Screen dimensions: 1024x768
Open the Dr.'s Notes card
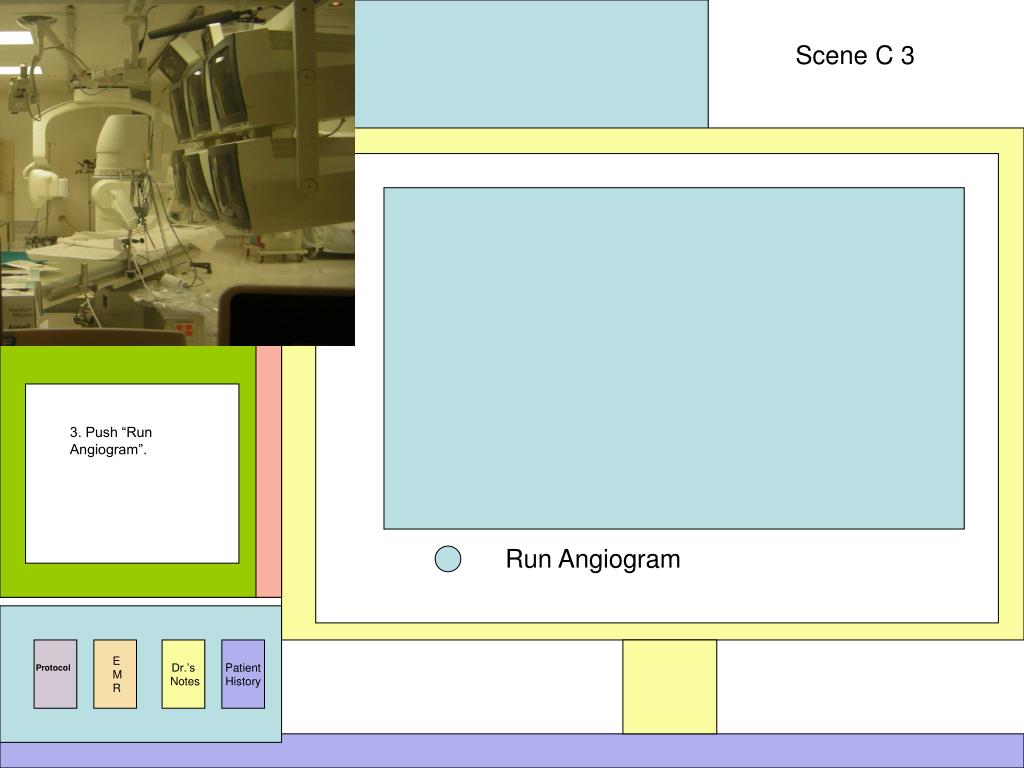click(184, 674)
